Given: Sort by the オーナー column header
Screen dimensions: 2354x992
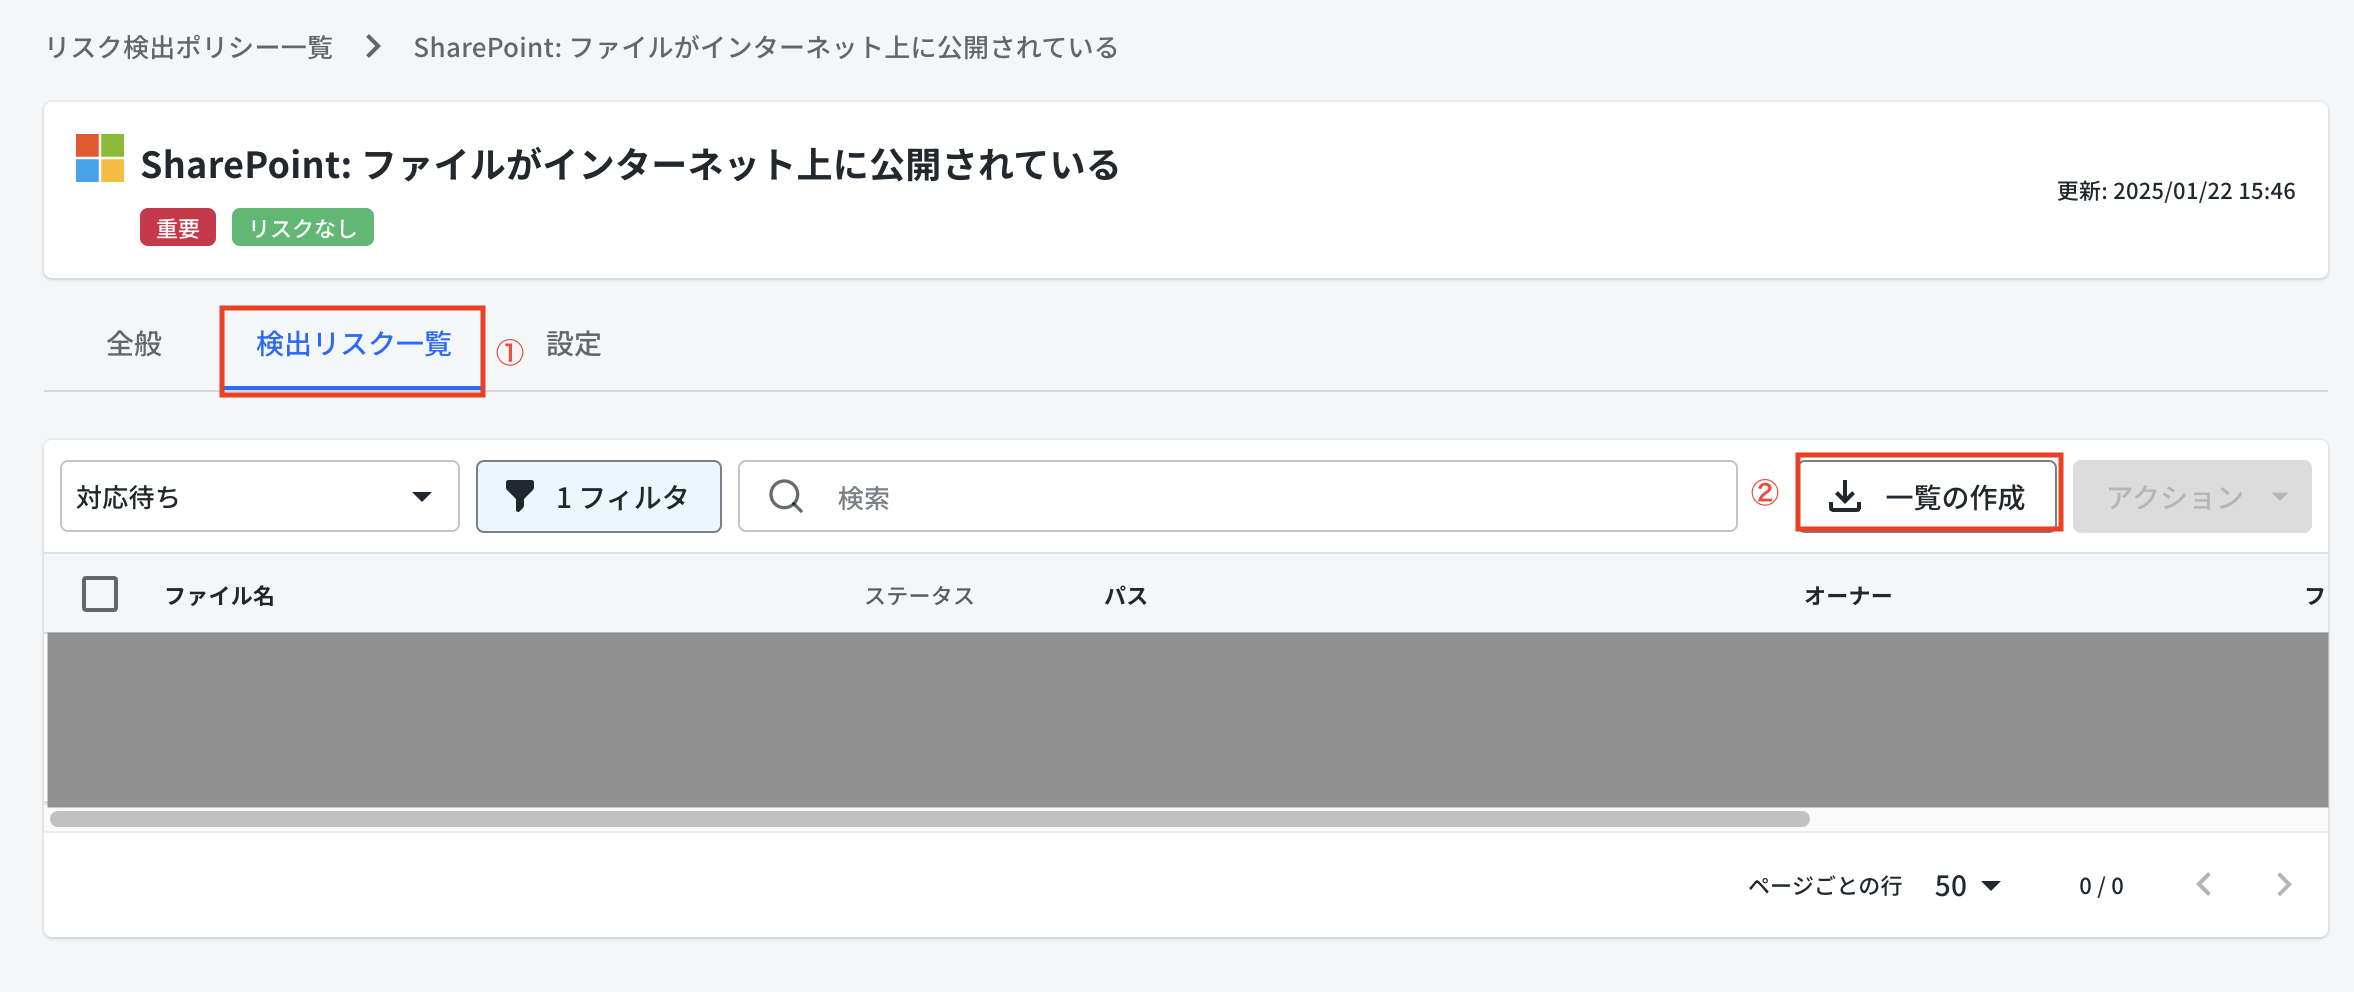Looking at the screenshot, I should click(x=1848, y=596).
